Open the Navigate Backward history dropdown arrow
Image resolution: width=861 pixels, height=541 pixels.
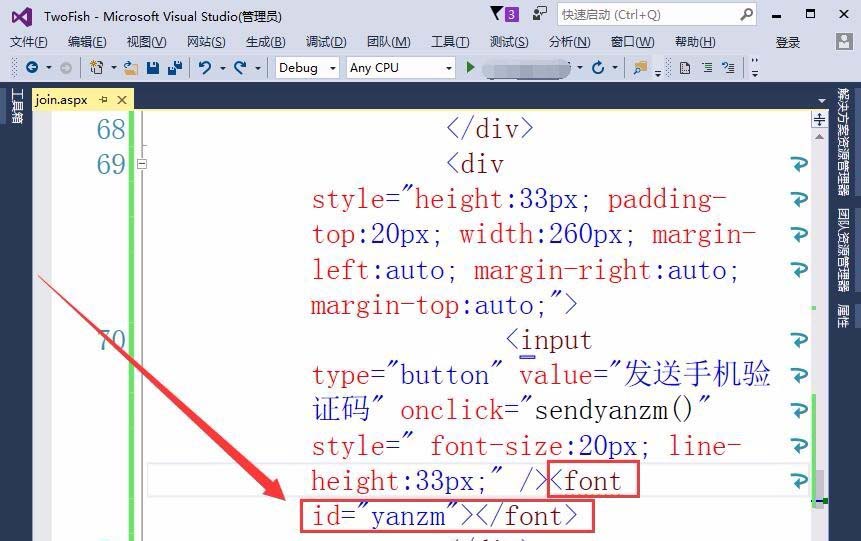tap(49, 68)
